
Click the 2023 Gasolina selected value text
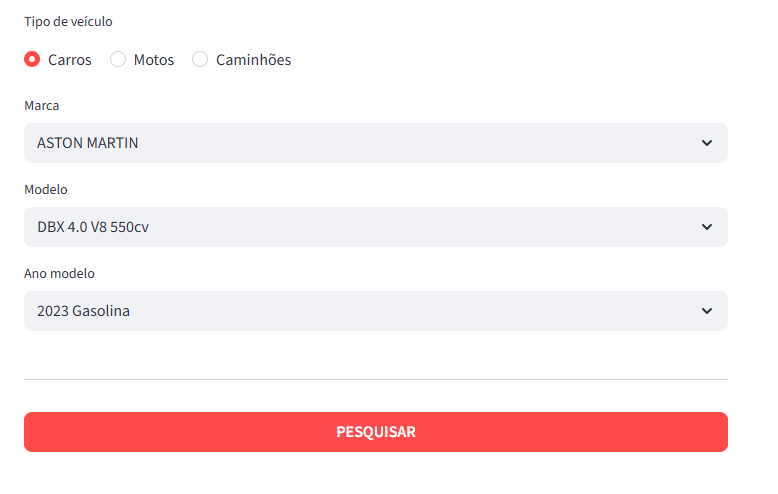(x=84, y=311)
